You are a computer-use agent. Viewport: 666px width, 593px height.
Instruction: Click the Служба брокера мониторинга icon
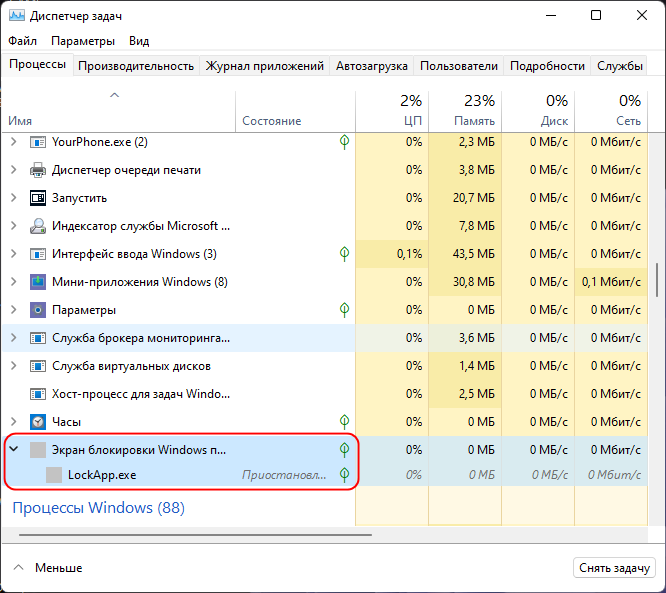pyautogui.click(x=38, y=338)
